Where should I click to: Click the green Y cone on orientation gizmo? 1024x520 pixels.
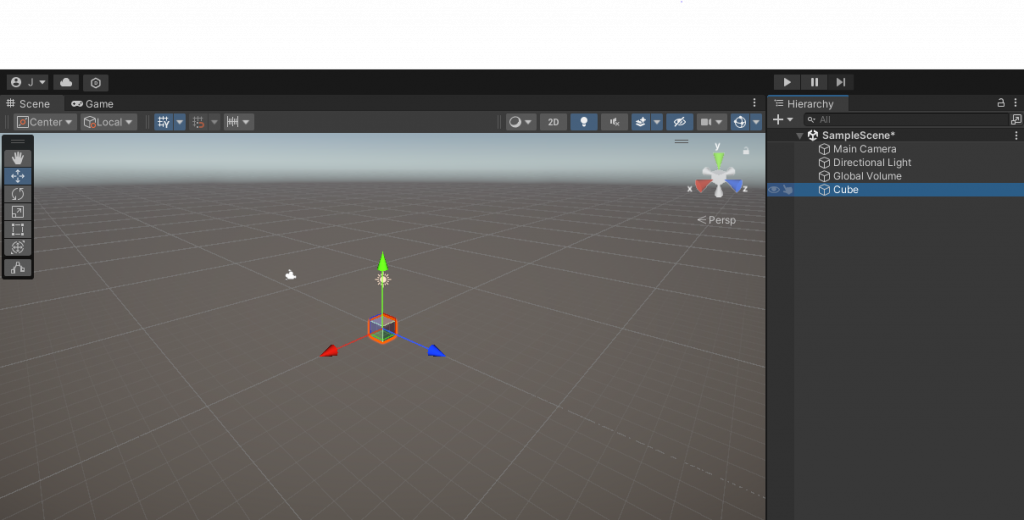718,159
